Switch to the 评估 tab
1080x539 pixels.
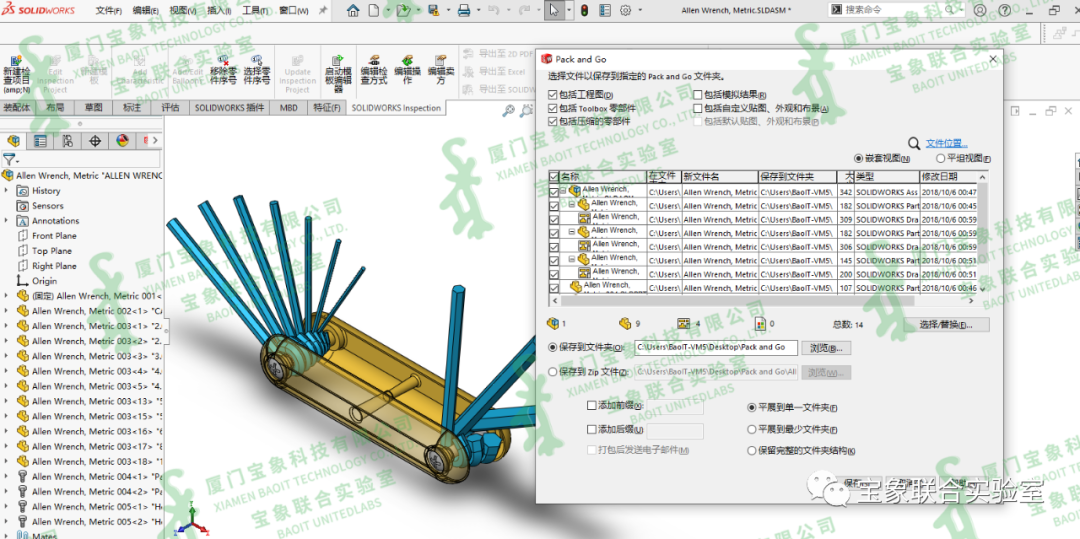[170, 107]
